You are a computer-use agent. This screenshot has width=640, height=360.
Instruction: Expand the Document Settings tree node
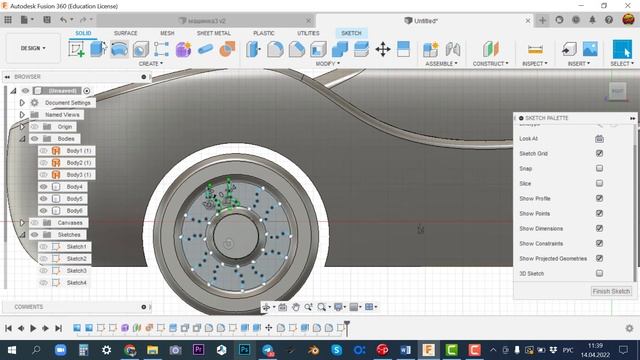click(x=22, y=103)
